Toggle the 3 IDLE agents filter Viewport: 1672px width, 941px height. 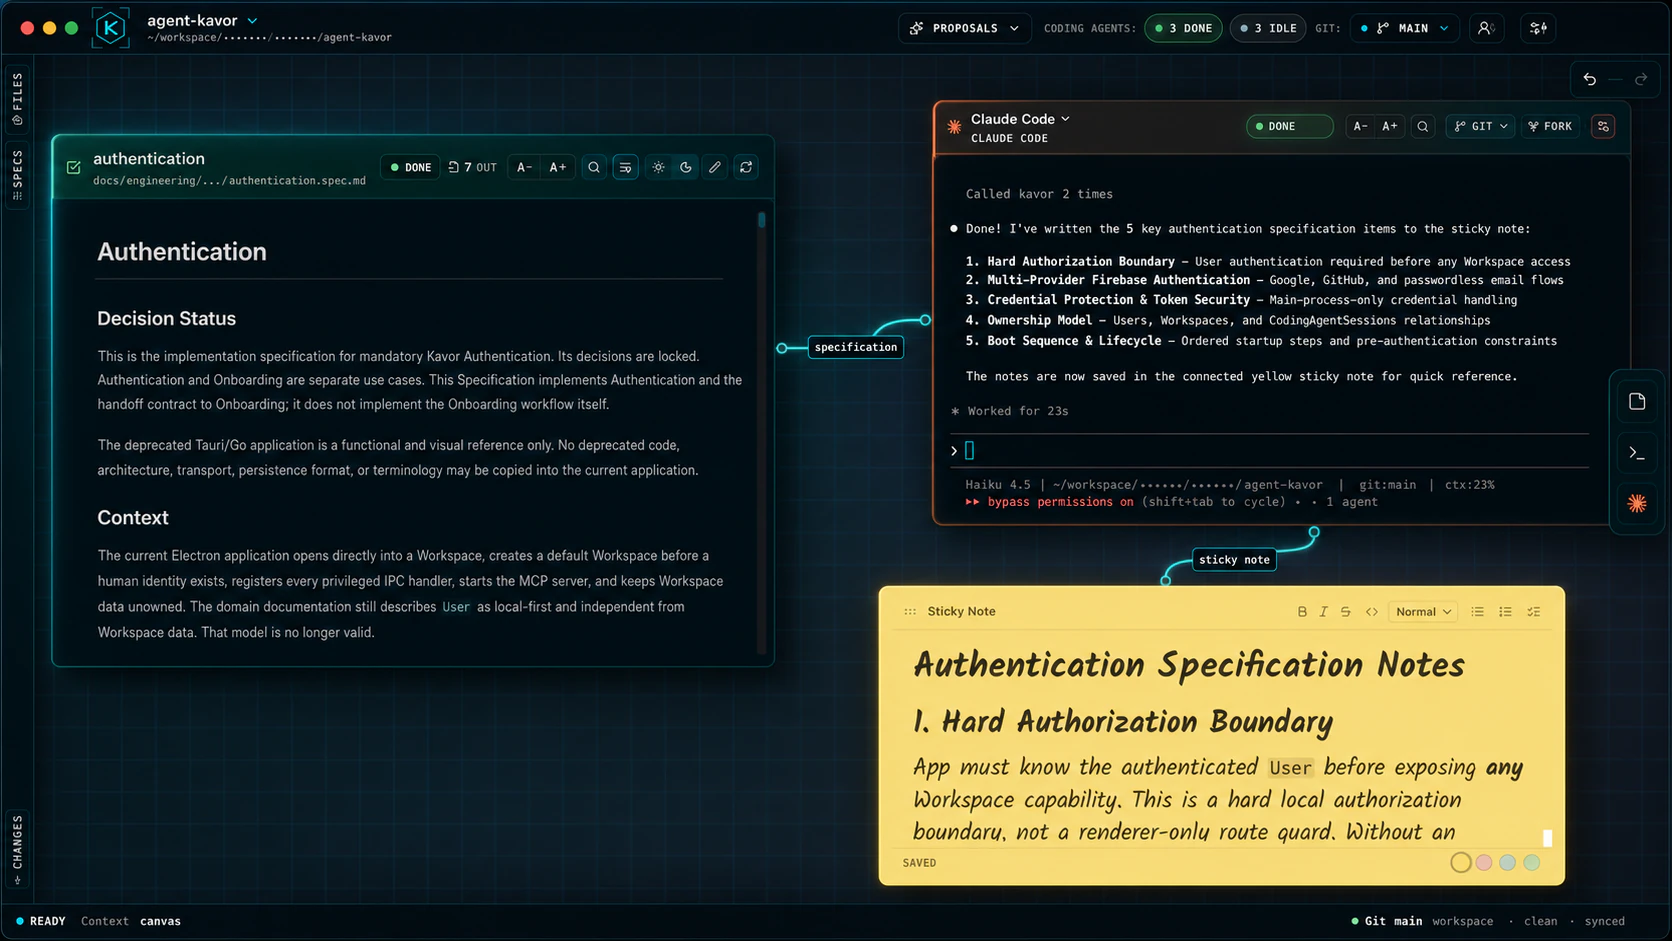pos(1268,28)
